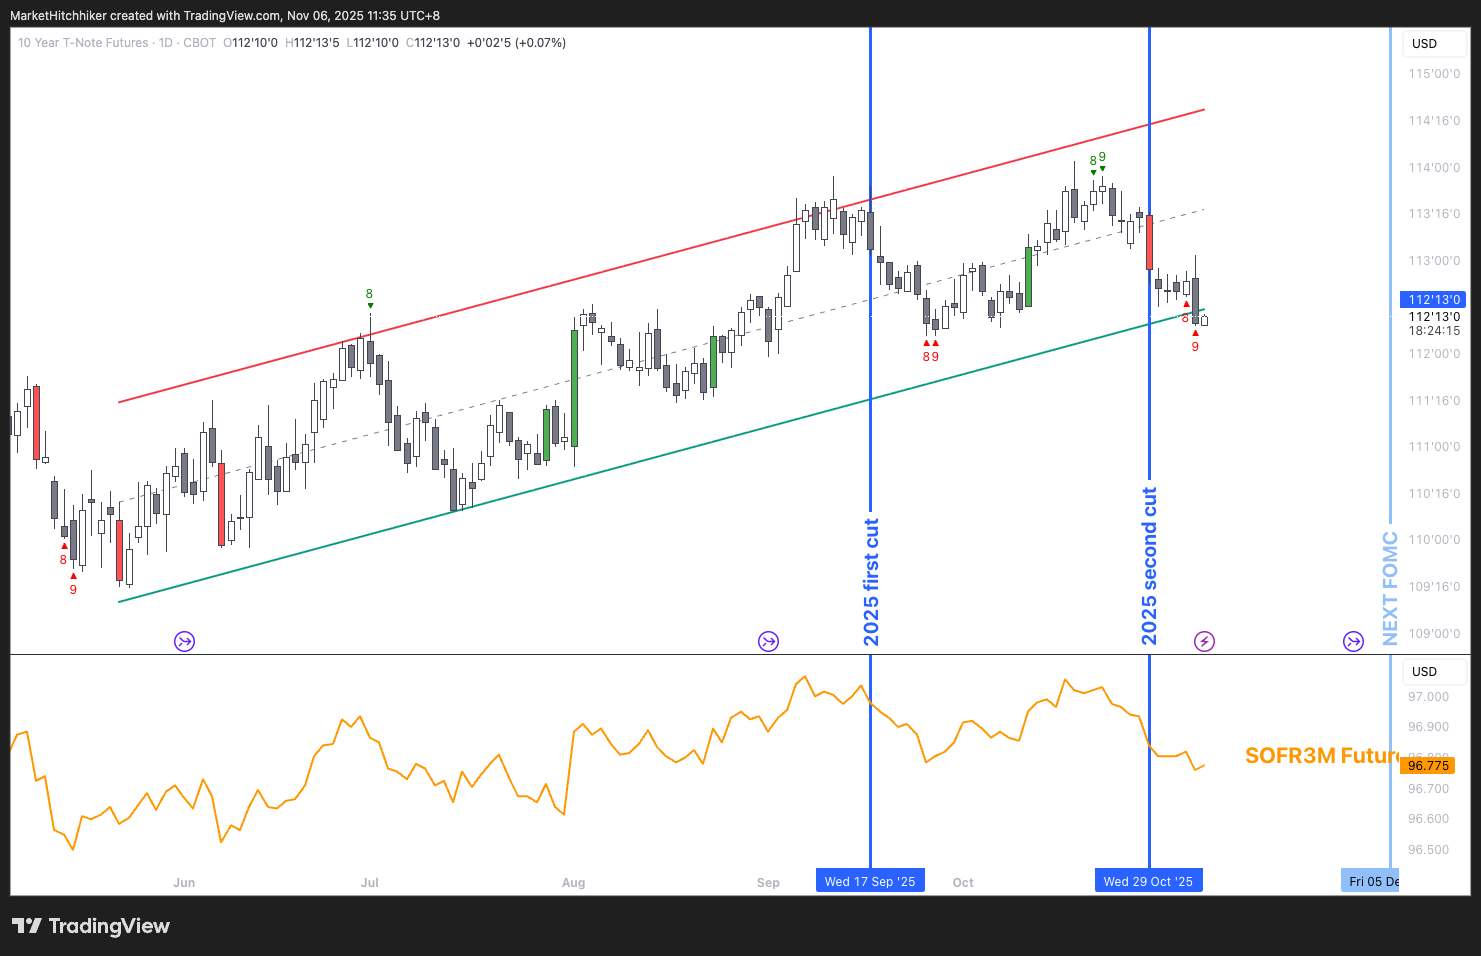Click the 96.900 axis label in SOFR pane
The image size is (1481, 956).
tap(1428, 727)
